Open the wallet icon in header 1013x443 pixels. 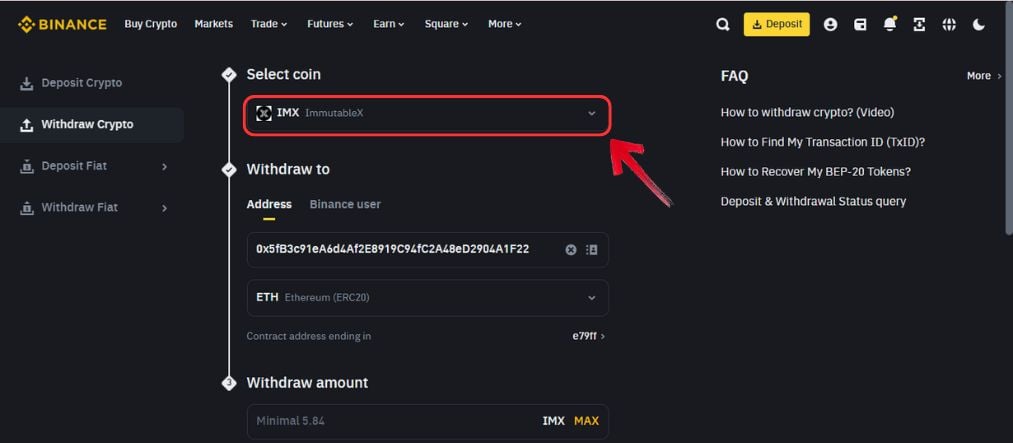pyautogui.click(x=860, y=25)
